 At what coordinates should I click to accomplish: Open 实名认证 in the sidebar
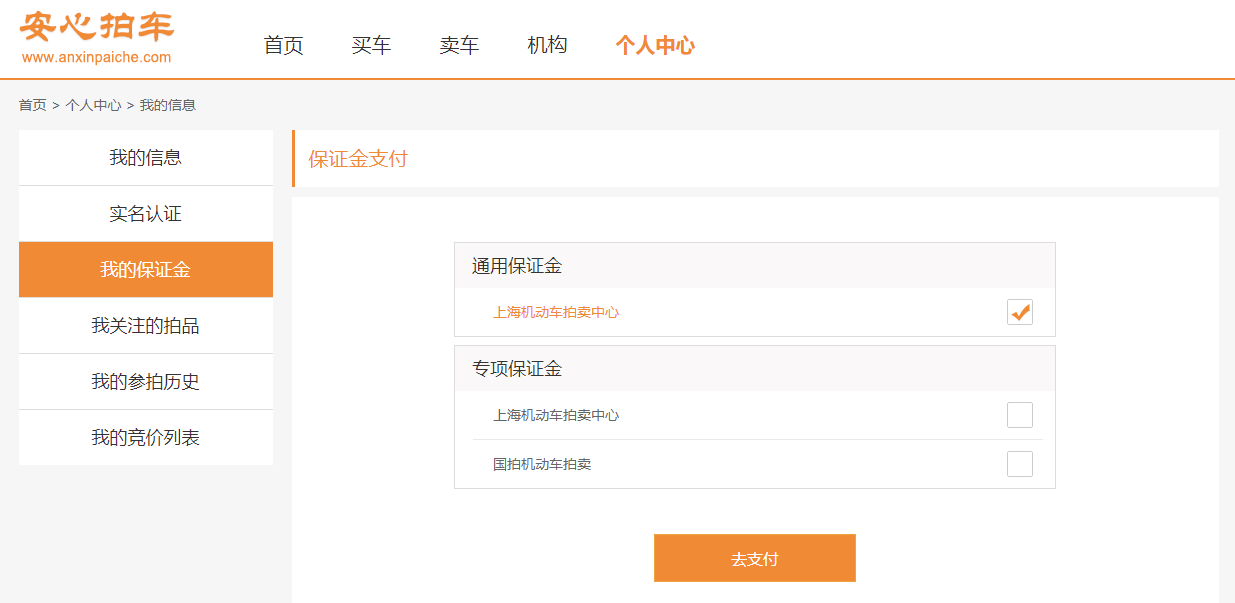(146, 214)
